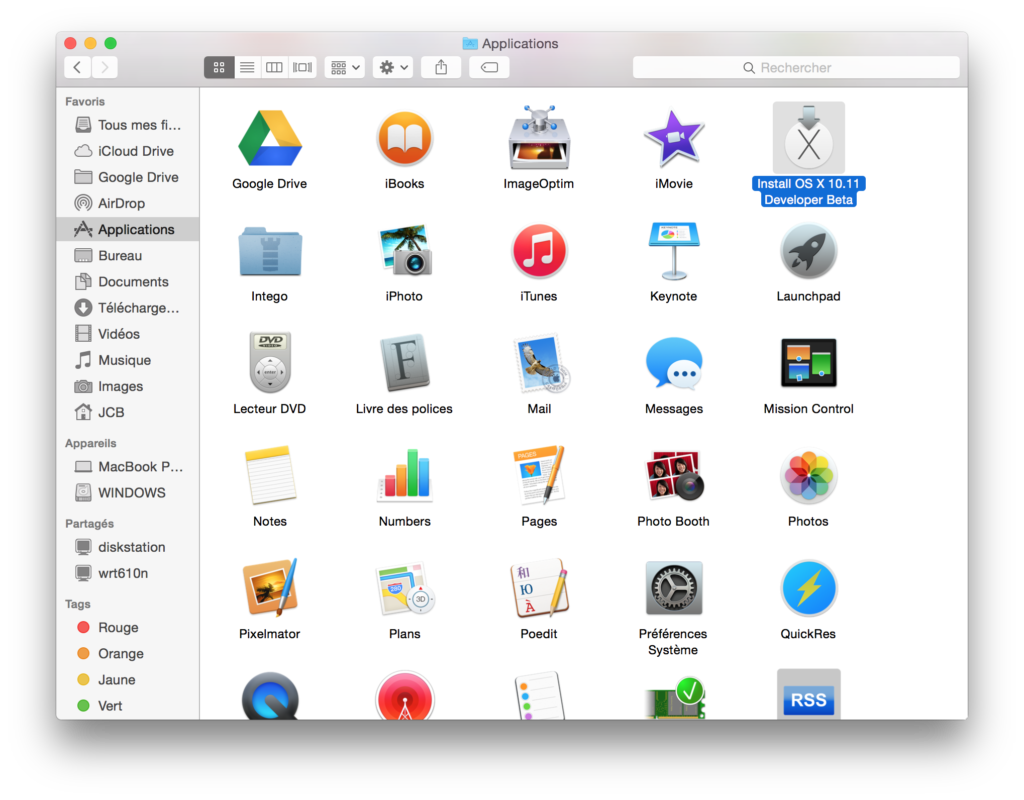This screenshot has width=1024, height=800.
Task: Select the MacBook Pro device
Action: tap(128, 466)
